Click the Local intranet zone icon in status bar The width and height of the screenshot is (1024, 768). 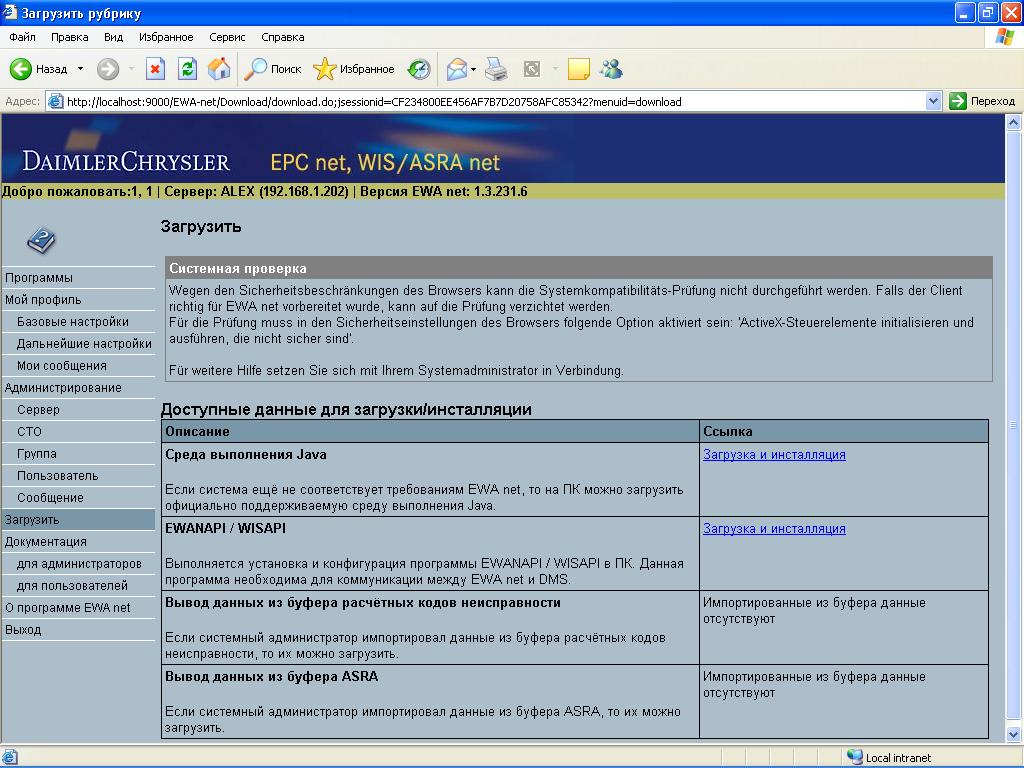click(854, 757)
